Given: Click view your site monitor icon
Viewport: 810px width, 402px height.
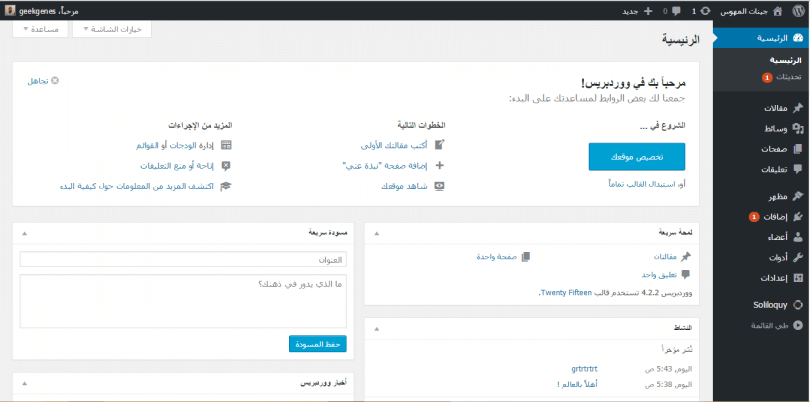Looking at the screenshot, I should pyautogui.click(x=440, y=186).
